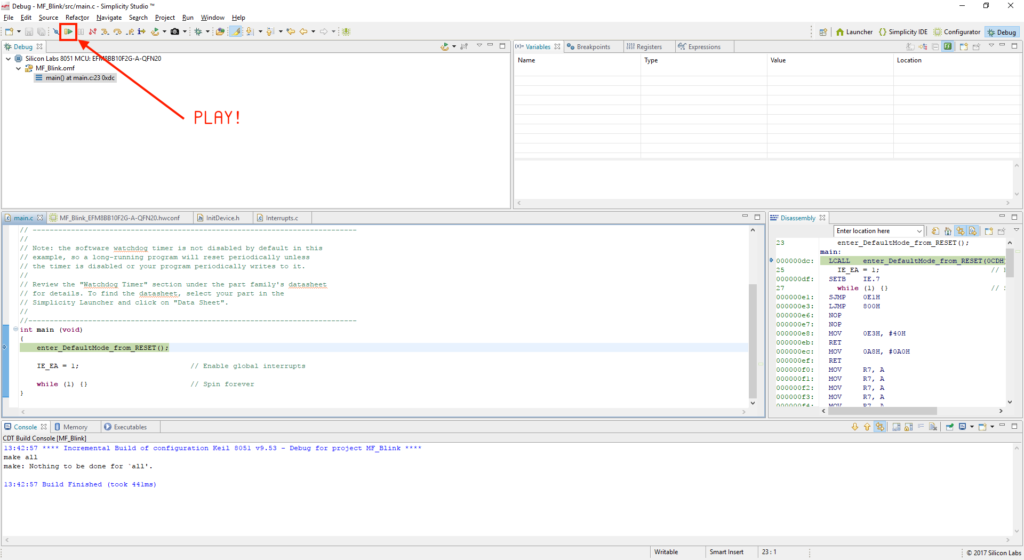
Task: Open the Refactor menu
Action: pyautogui.click(x=77, y=18)
